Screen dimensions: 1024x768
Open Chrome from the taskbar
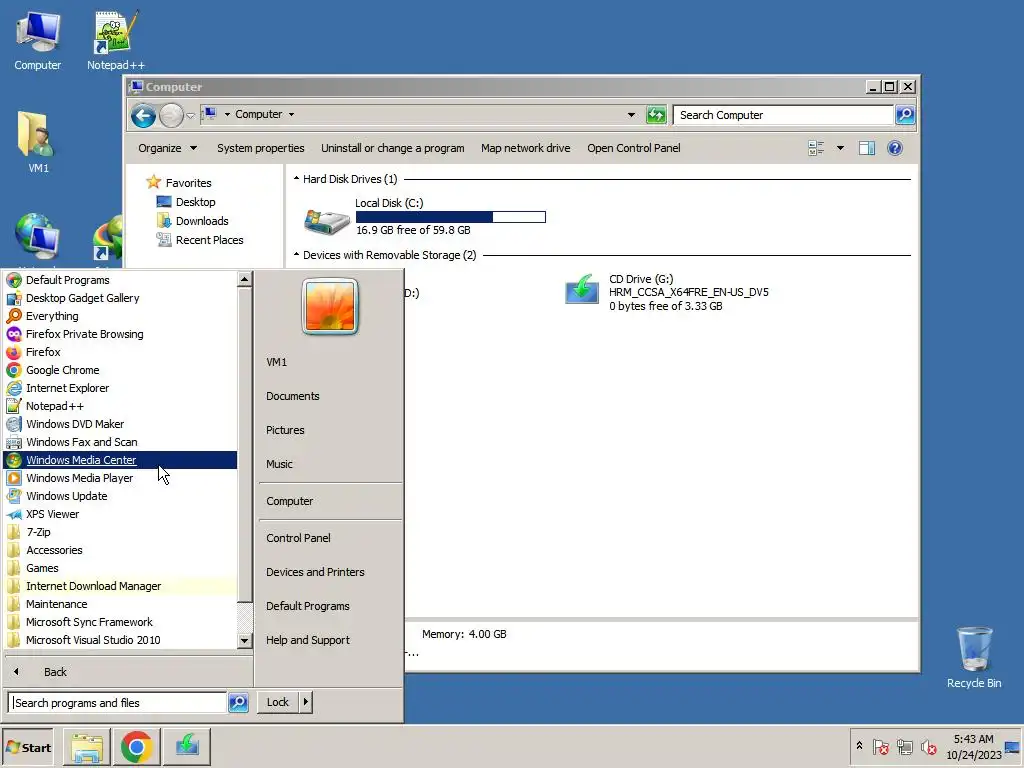136,746
